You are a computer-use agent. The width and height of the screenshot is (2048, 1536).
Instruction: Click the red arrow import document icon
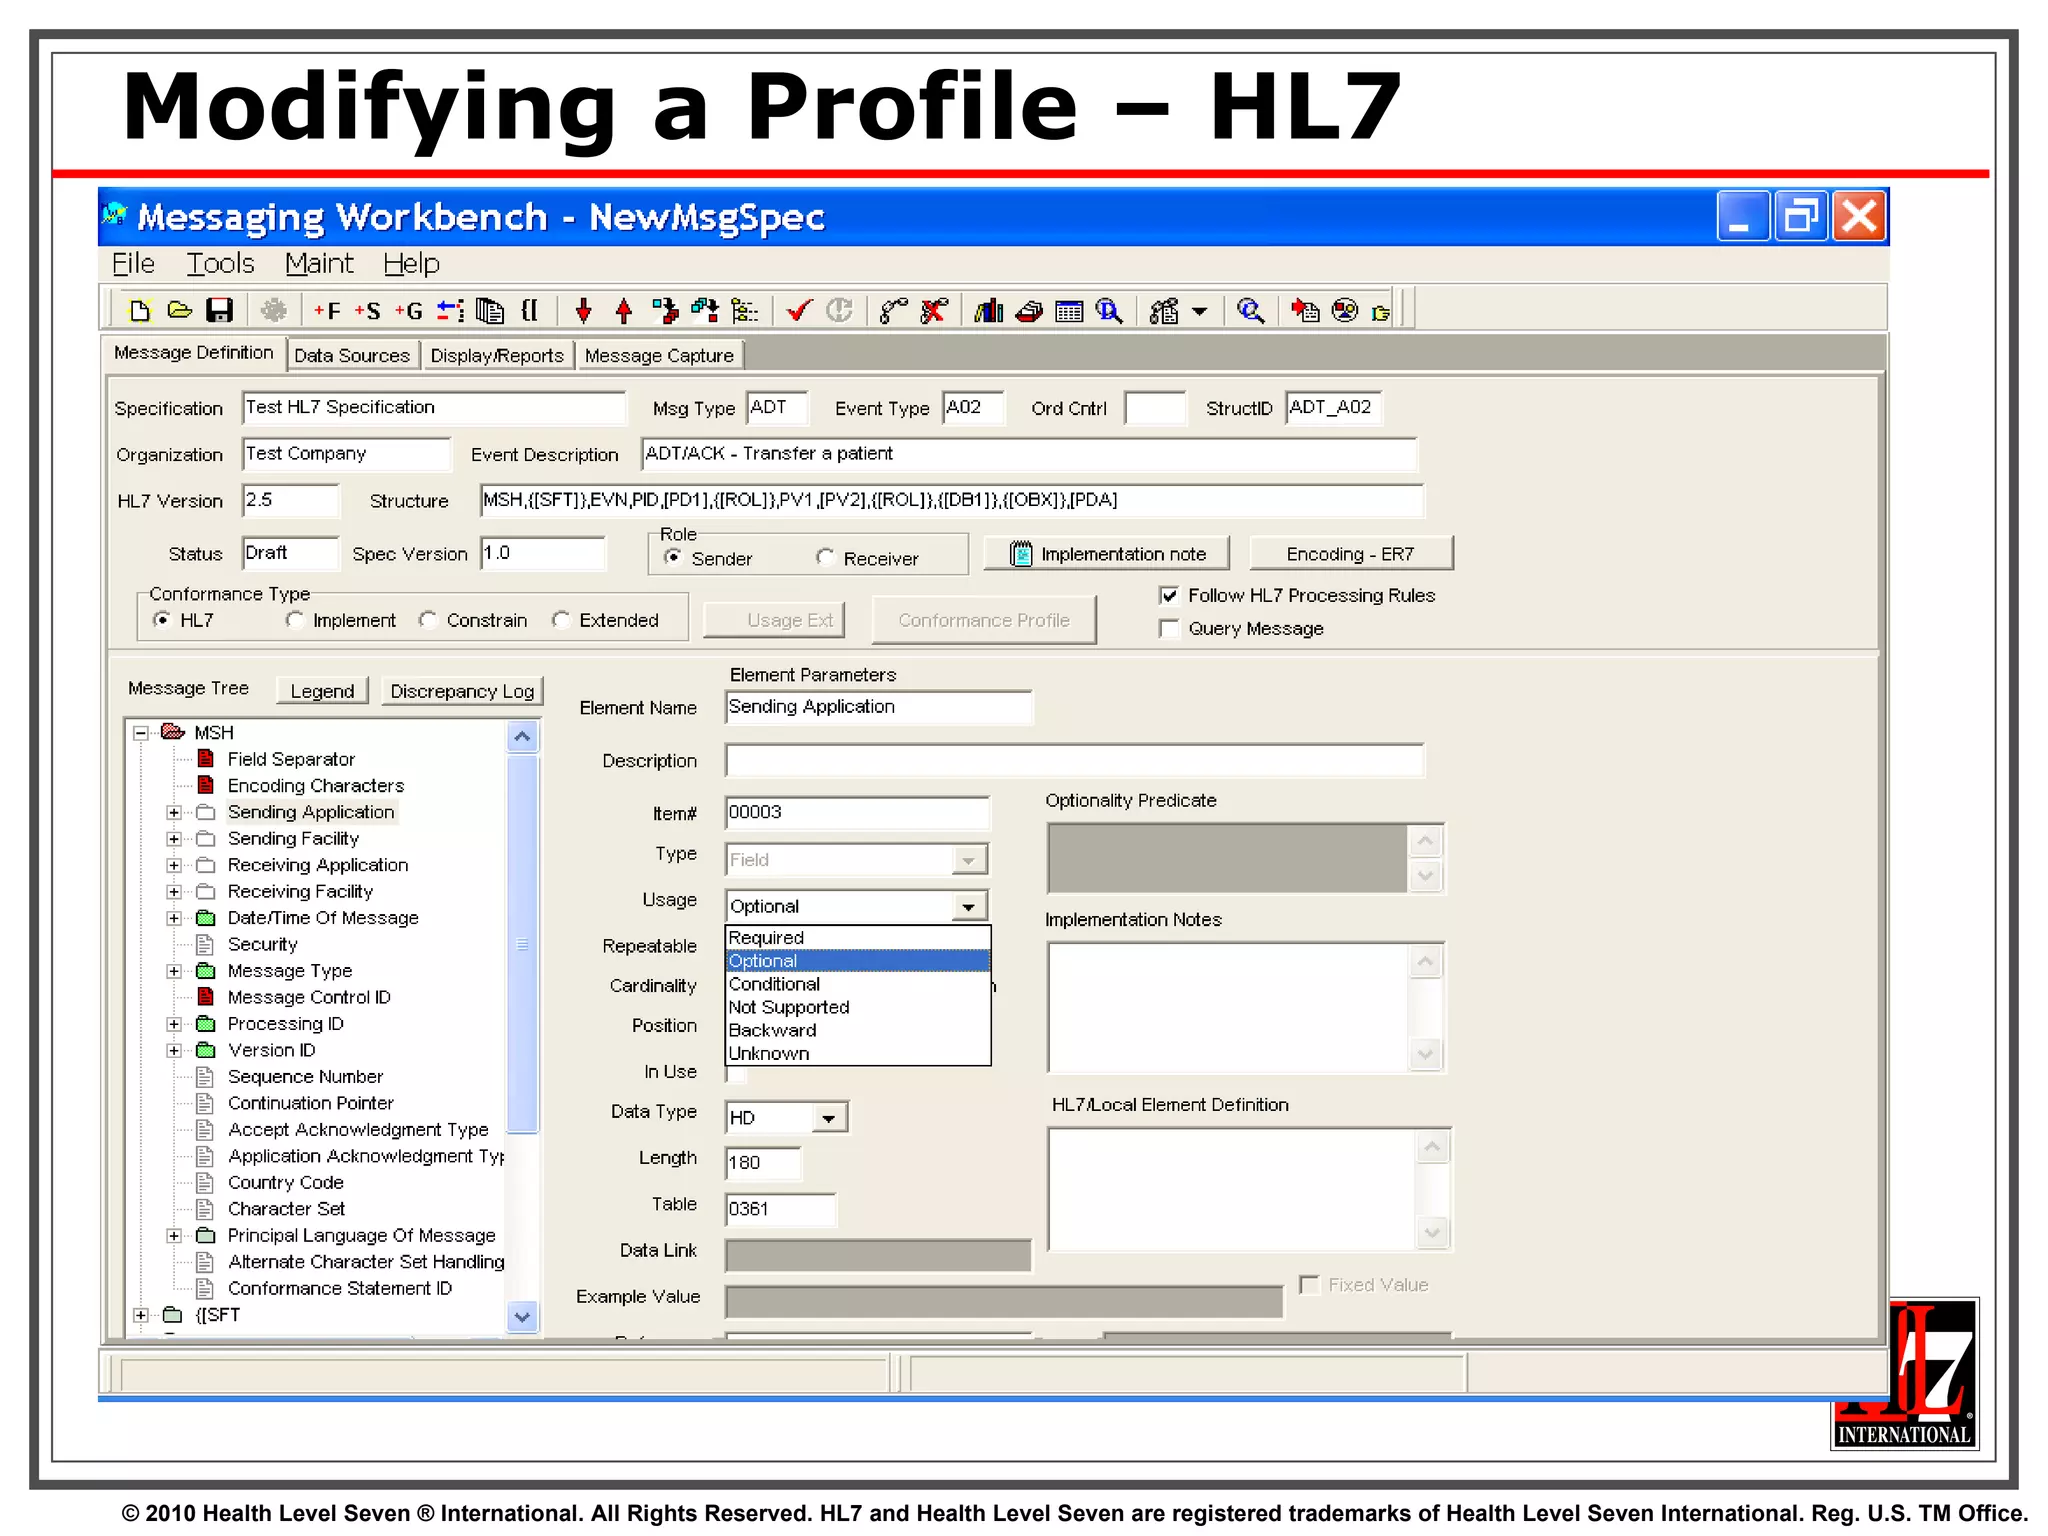(1305, 311)
